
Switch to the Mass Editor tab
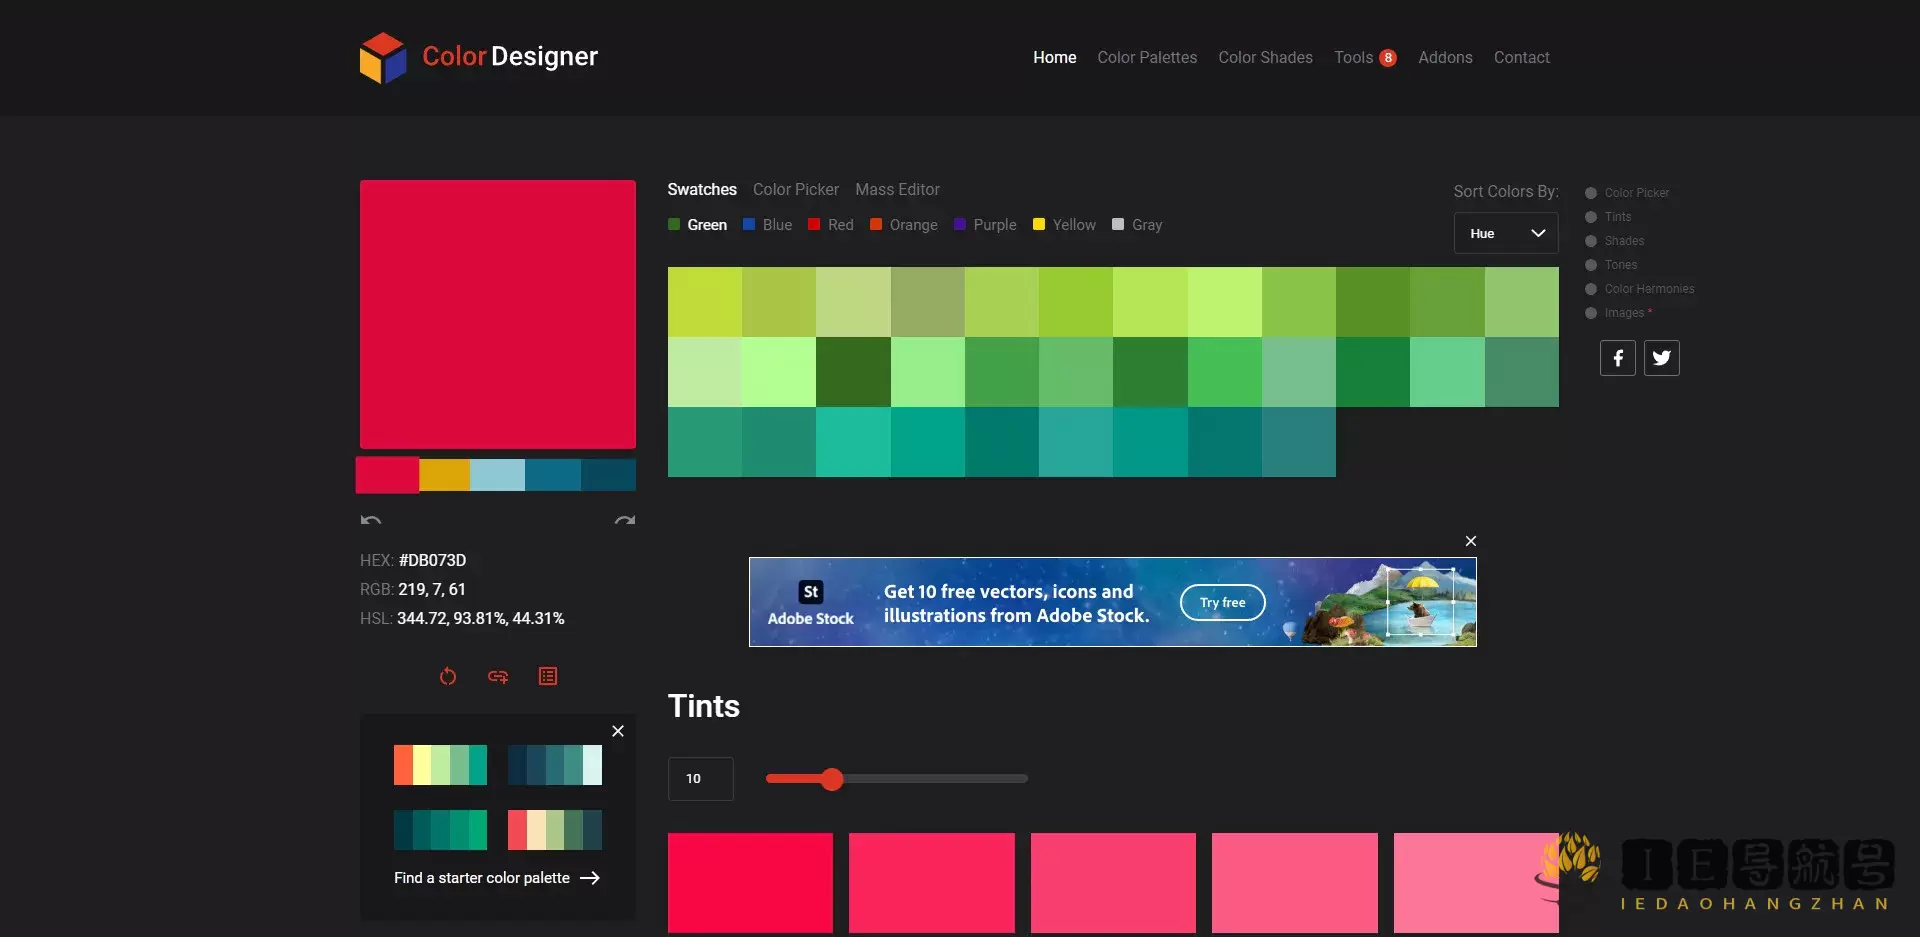(897, 189)
